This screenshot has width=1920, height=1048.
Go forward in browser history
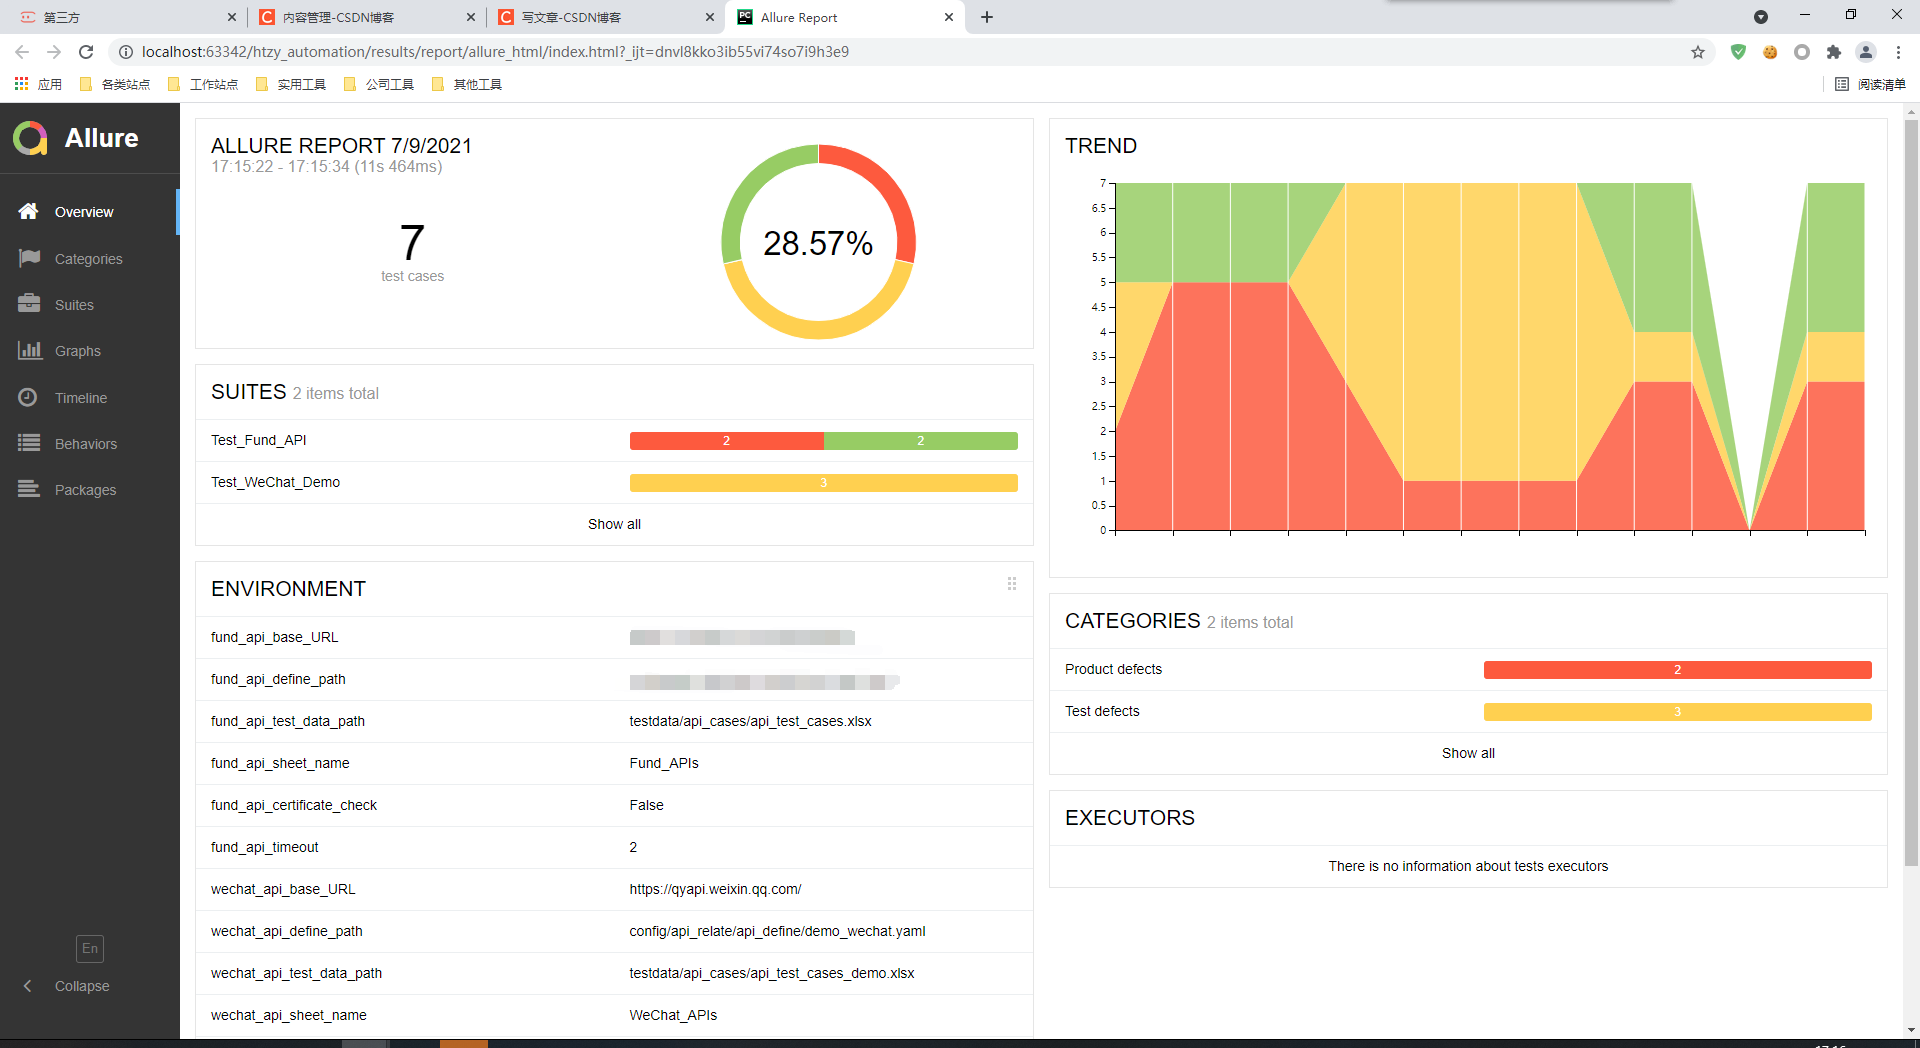54,52
